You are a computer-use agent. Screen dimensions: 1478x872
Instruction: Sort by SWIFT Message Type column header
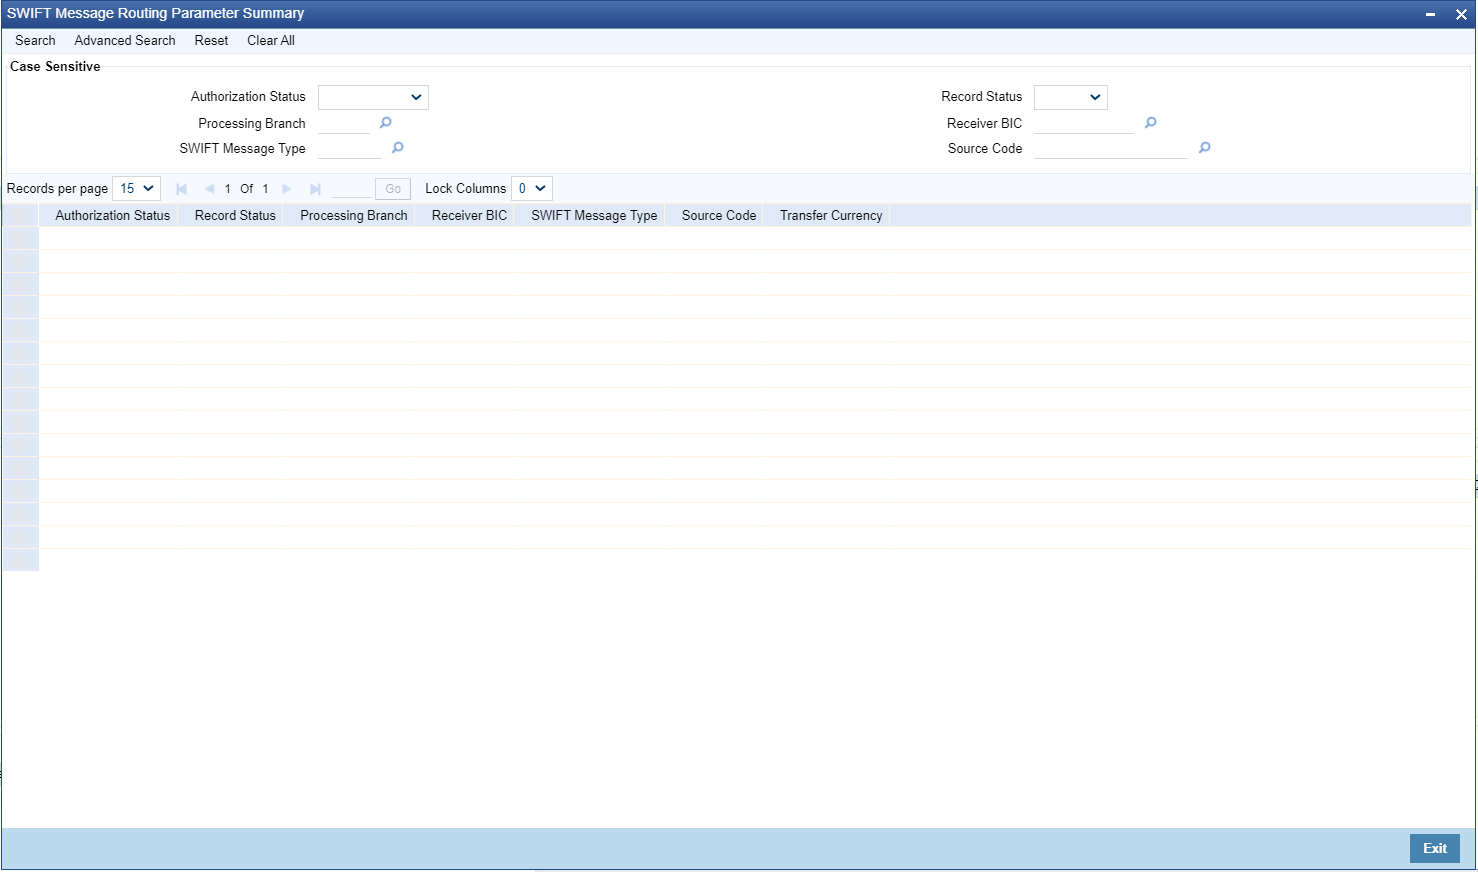pyautogui.click(x=594, y=216)
